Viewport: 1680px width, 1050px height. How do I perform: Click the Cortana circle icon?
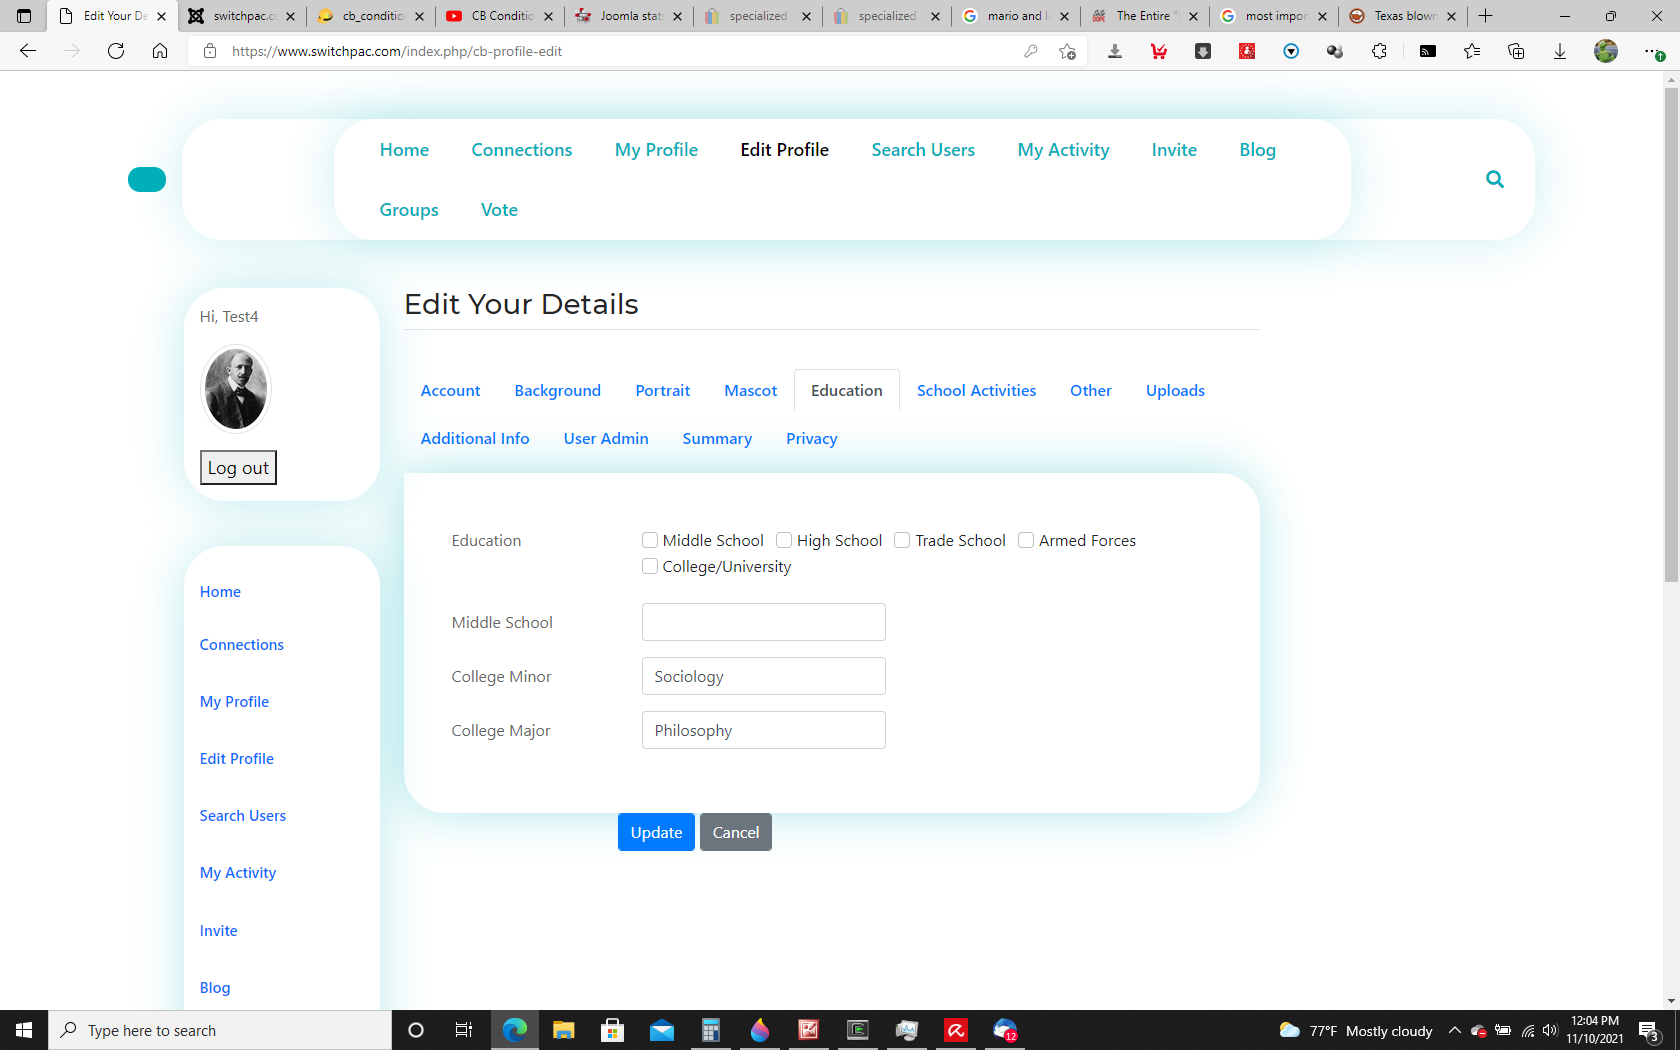click(416, 1030)
